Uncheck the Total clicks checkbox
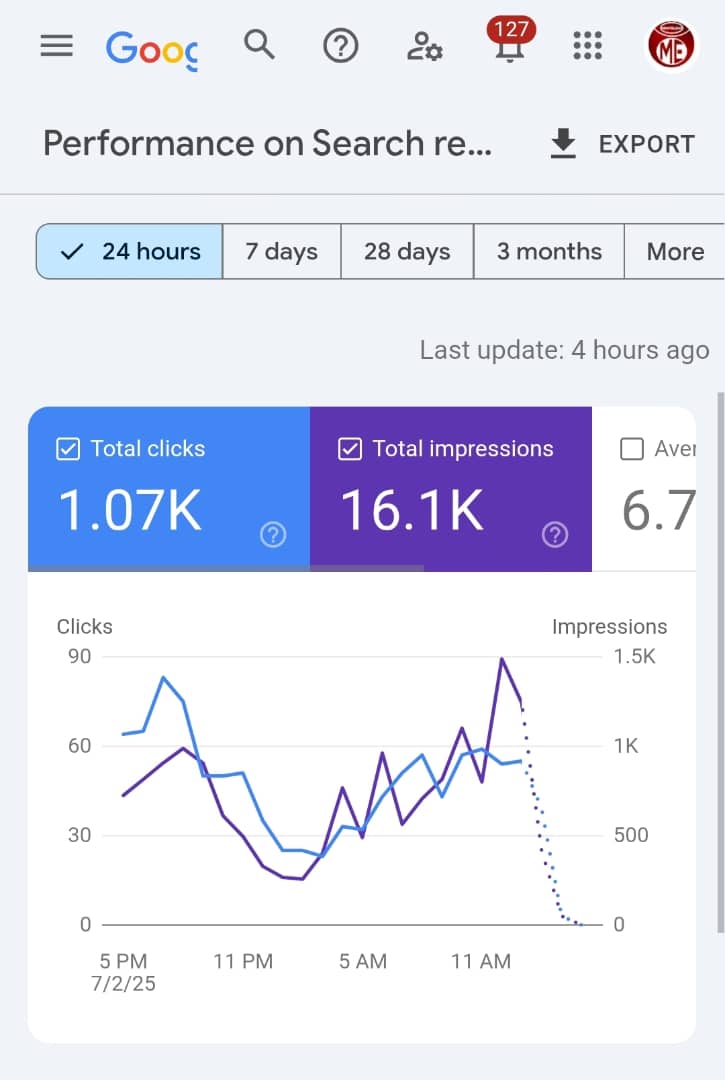 (x=68, y=449)
